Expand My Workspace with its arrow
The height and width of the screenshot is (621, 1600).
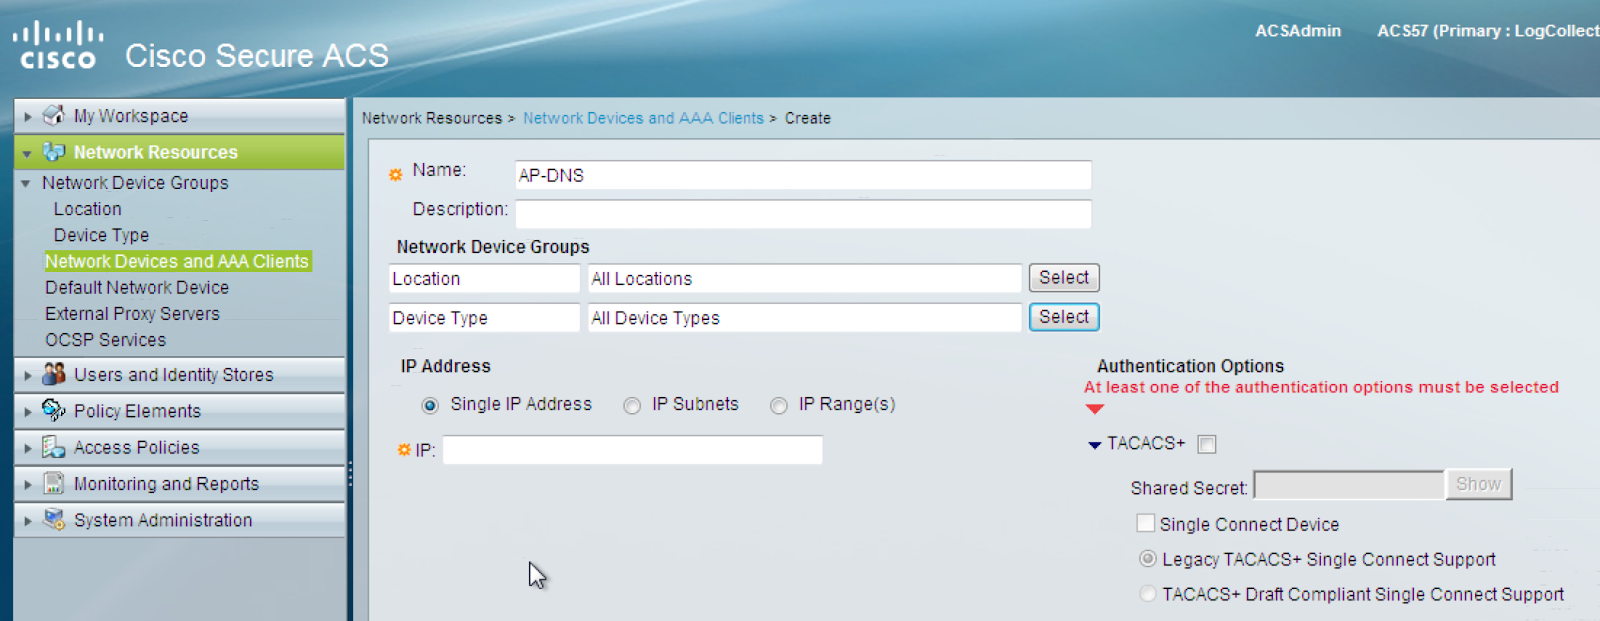pyautogui.click(x=28, y=116)
